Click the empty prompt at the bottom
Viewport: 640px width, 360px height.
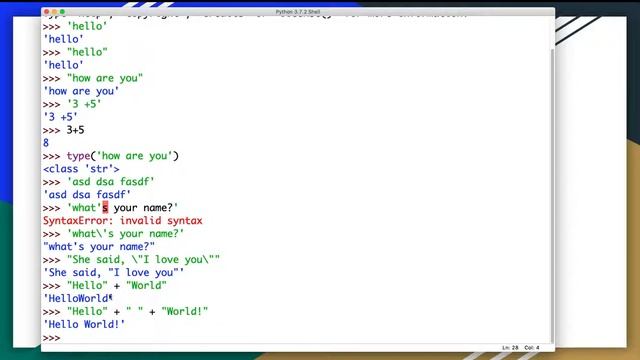(51, 338)
